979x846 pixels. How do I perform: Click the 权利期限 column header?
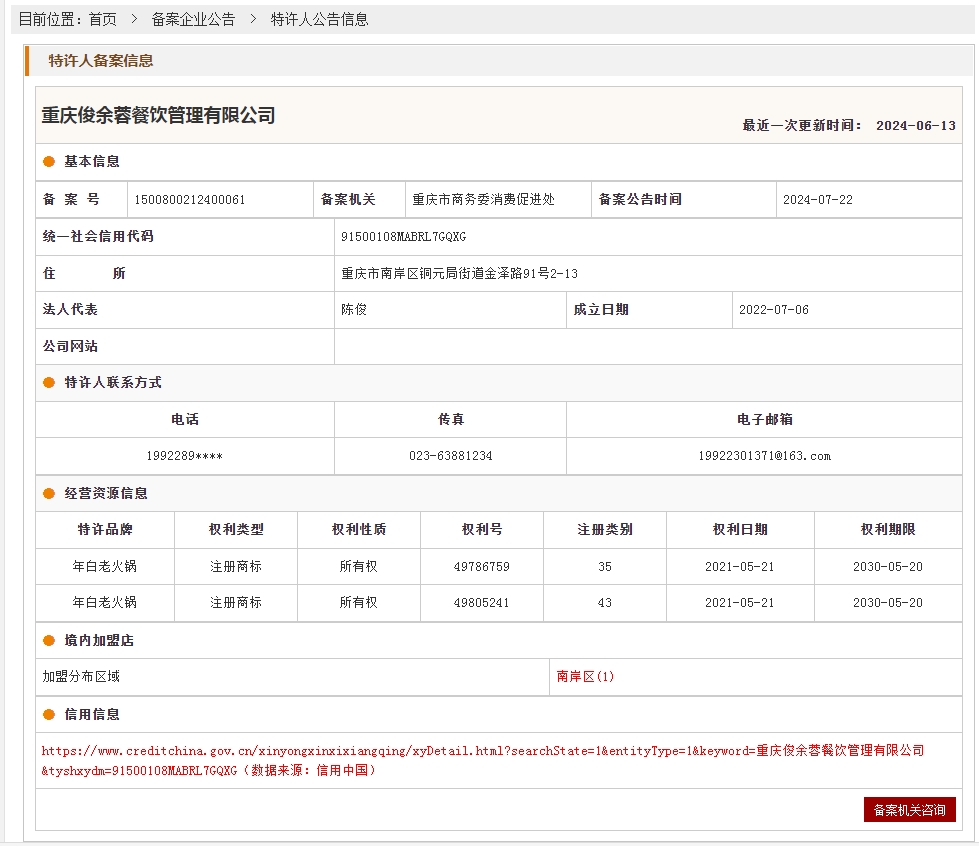[x=888, y=529]
